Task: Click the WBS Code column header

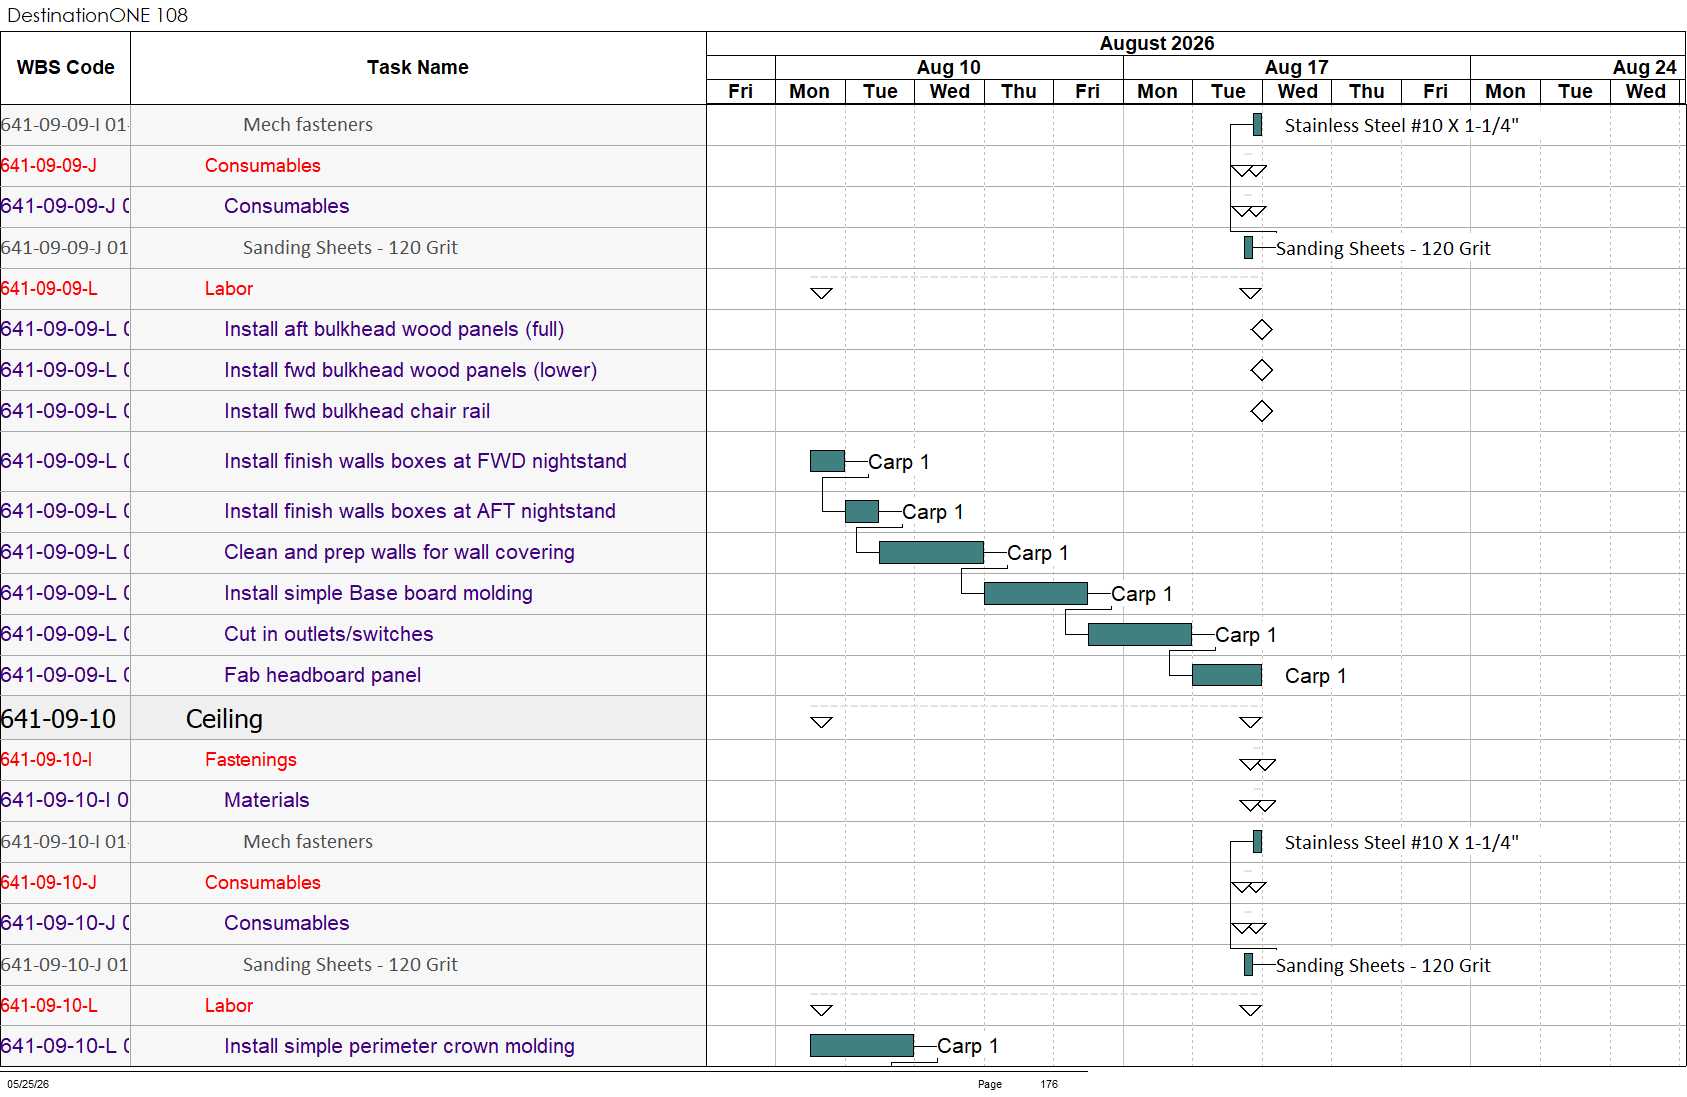Action: pyautogui.click(x=65, y=67)
